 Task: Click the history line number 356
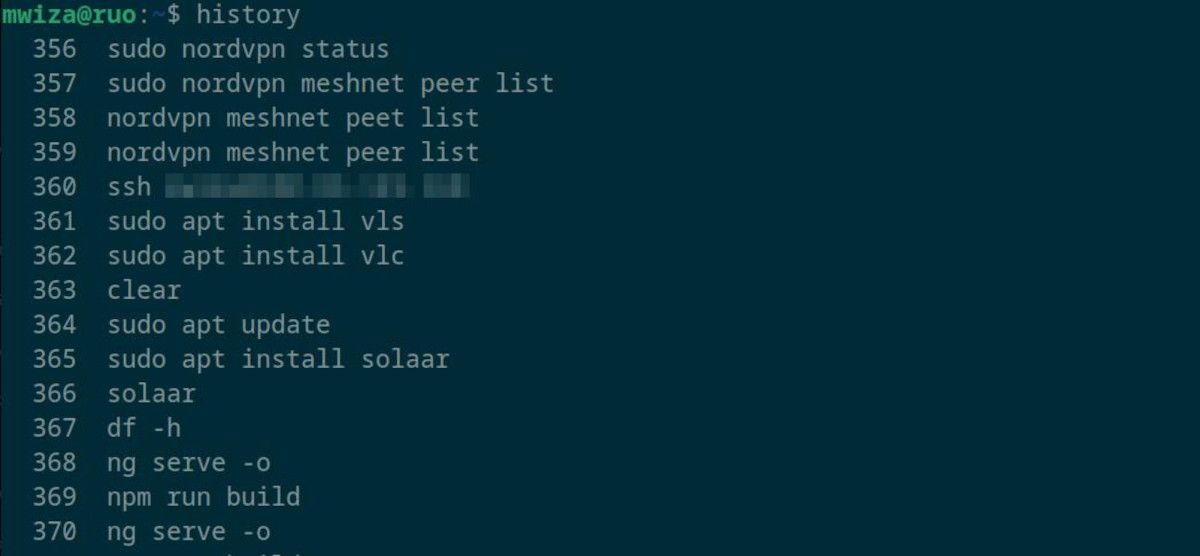pyautogui.click(x=54, y=48)
